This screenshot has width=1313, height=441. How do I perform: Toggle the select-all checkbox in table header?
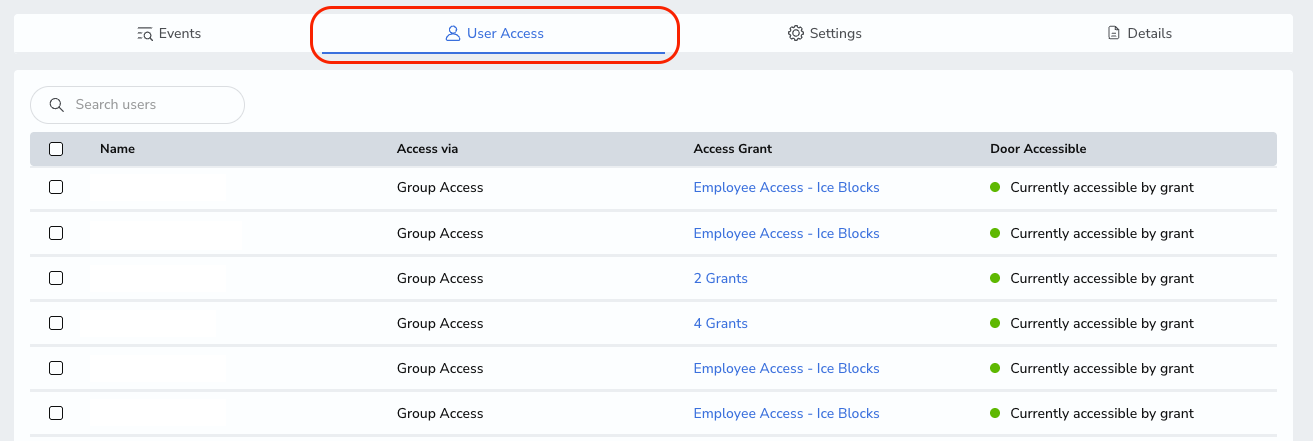[x=56, y=149]
